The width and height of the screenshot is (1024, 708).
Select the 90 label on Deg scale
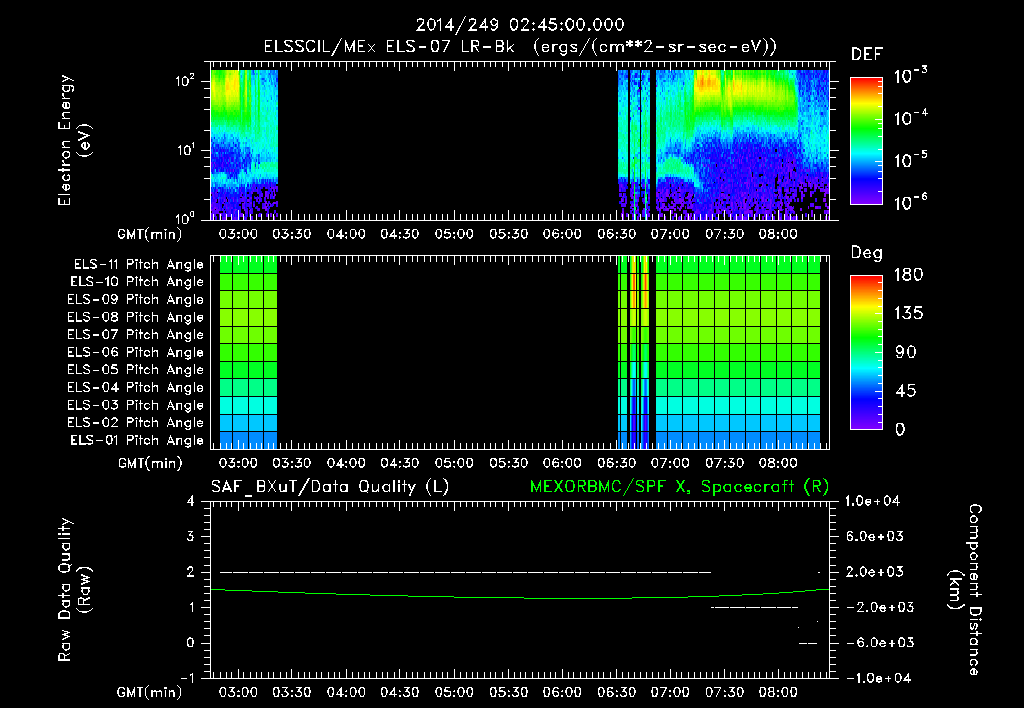[x=906, y=352]
